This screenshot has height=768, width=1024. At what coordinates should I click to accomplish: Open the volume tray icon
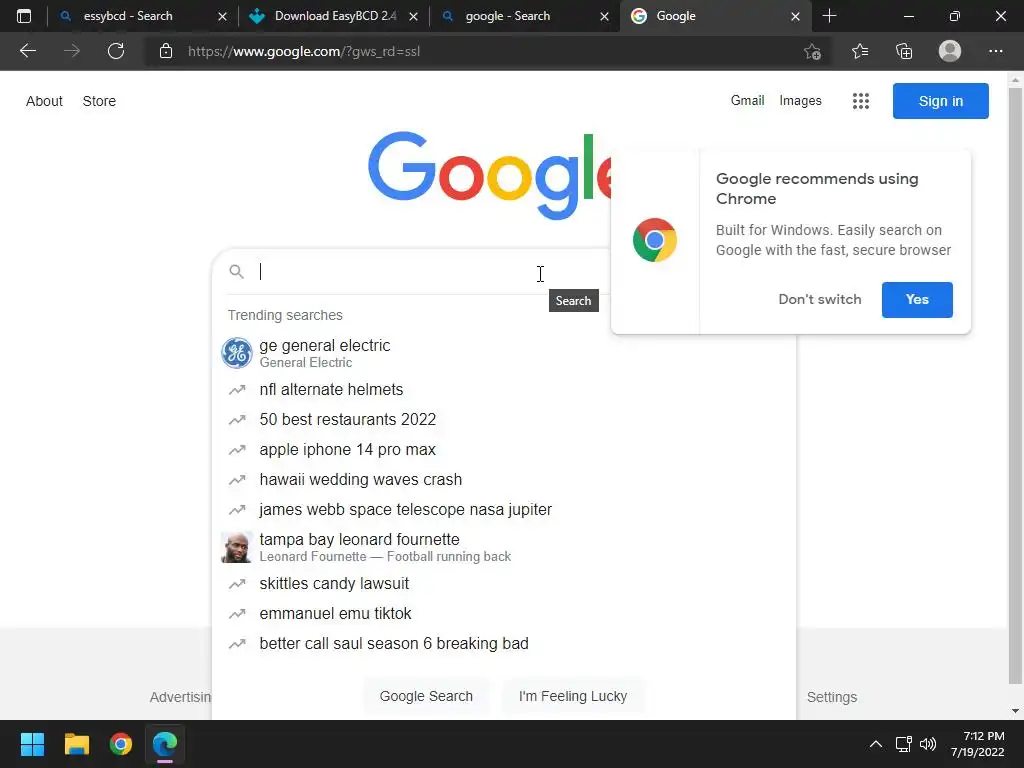click(927, 744)
